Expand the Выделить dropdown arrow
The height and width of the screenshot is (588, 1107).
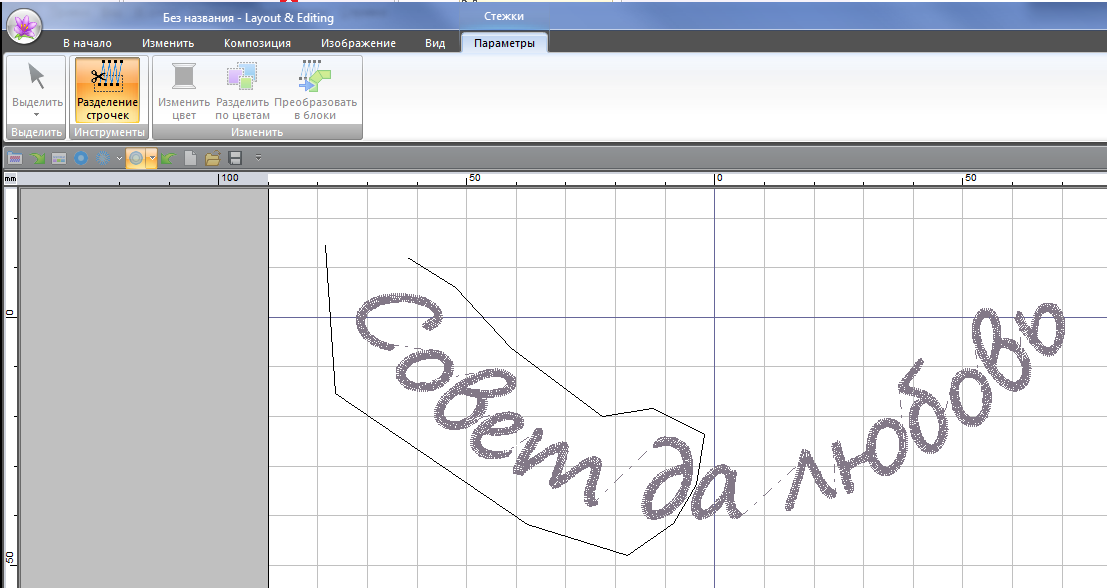tap(36, 115)
